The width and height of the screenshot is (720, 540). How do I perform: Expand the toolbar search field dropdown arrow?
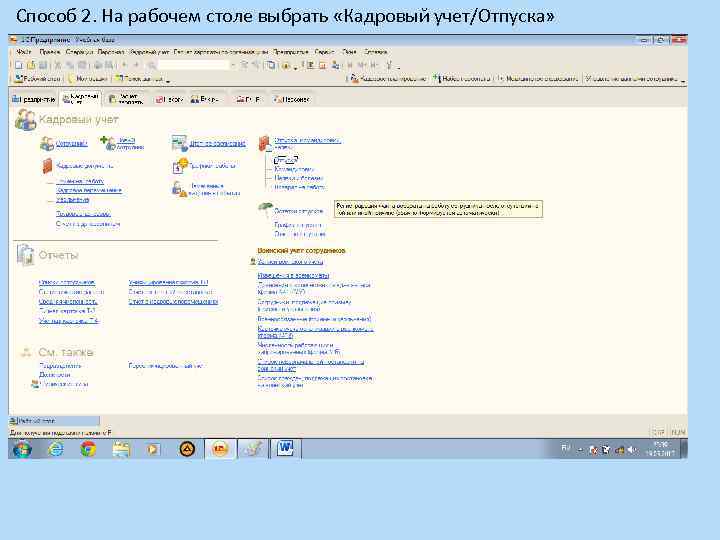click(233, 65)
